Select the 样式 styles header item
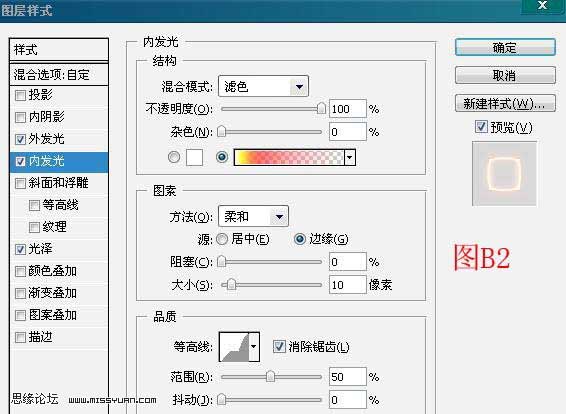This screenshot has height=414, width=566. 59,50
